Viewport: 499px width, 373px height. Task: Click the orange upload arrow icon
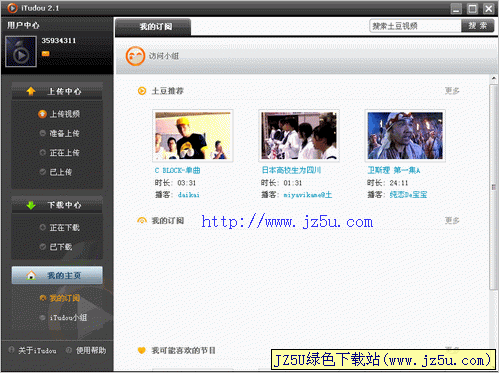(x=31, y=91)
